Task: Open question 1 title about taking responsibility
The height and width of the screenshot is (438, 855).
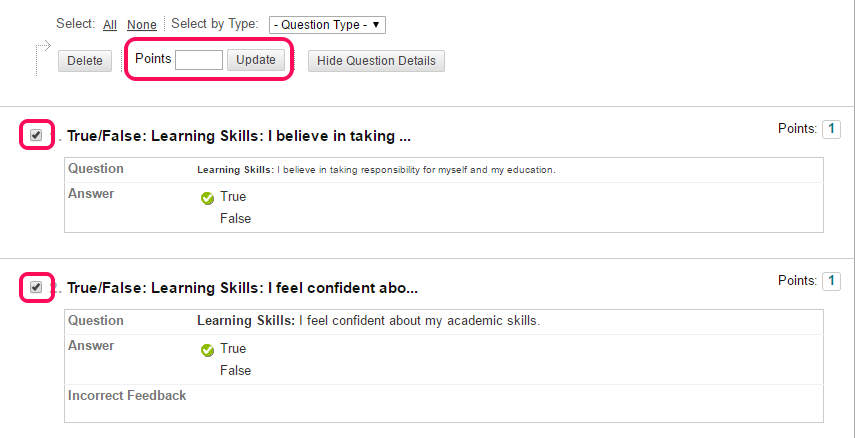Action: 239,136
